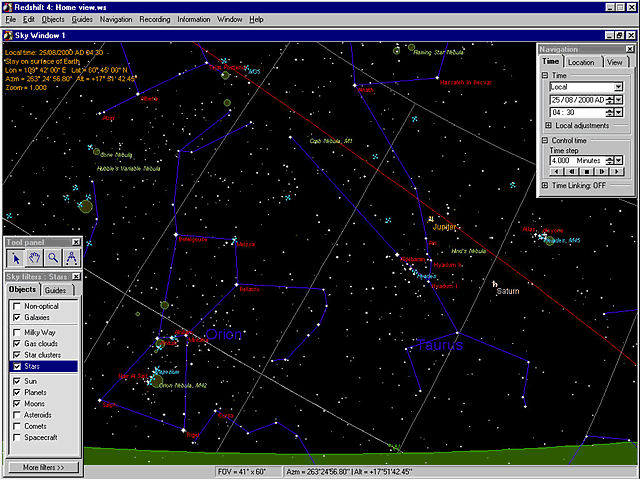Step time forward one increment
This screenshot has width=640, height=480.
[602, 171]
